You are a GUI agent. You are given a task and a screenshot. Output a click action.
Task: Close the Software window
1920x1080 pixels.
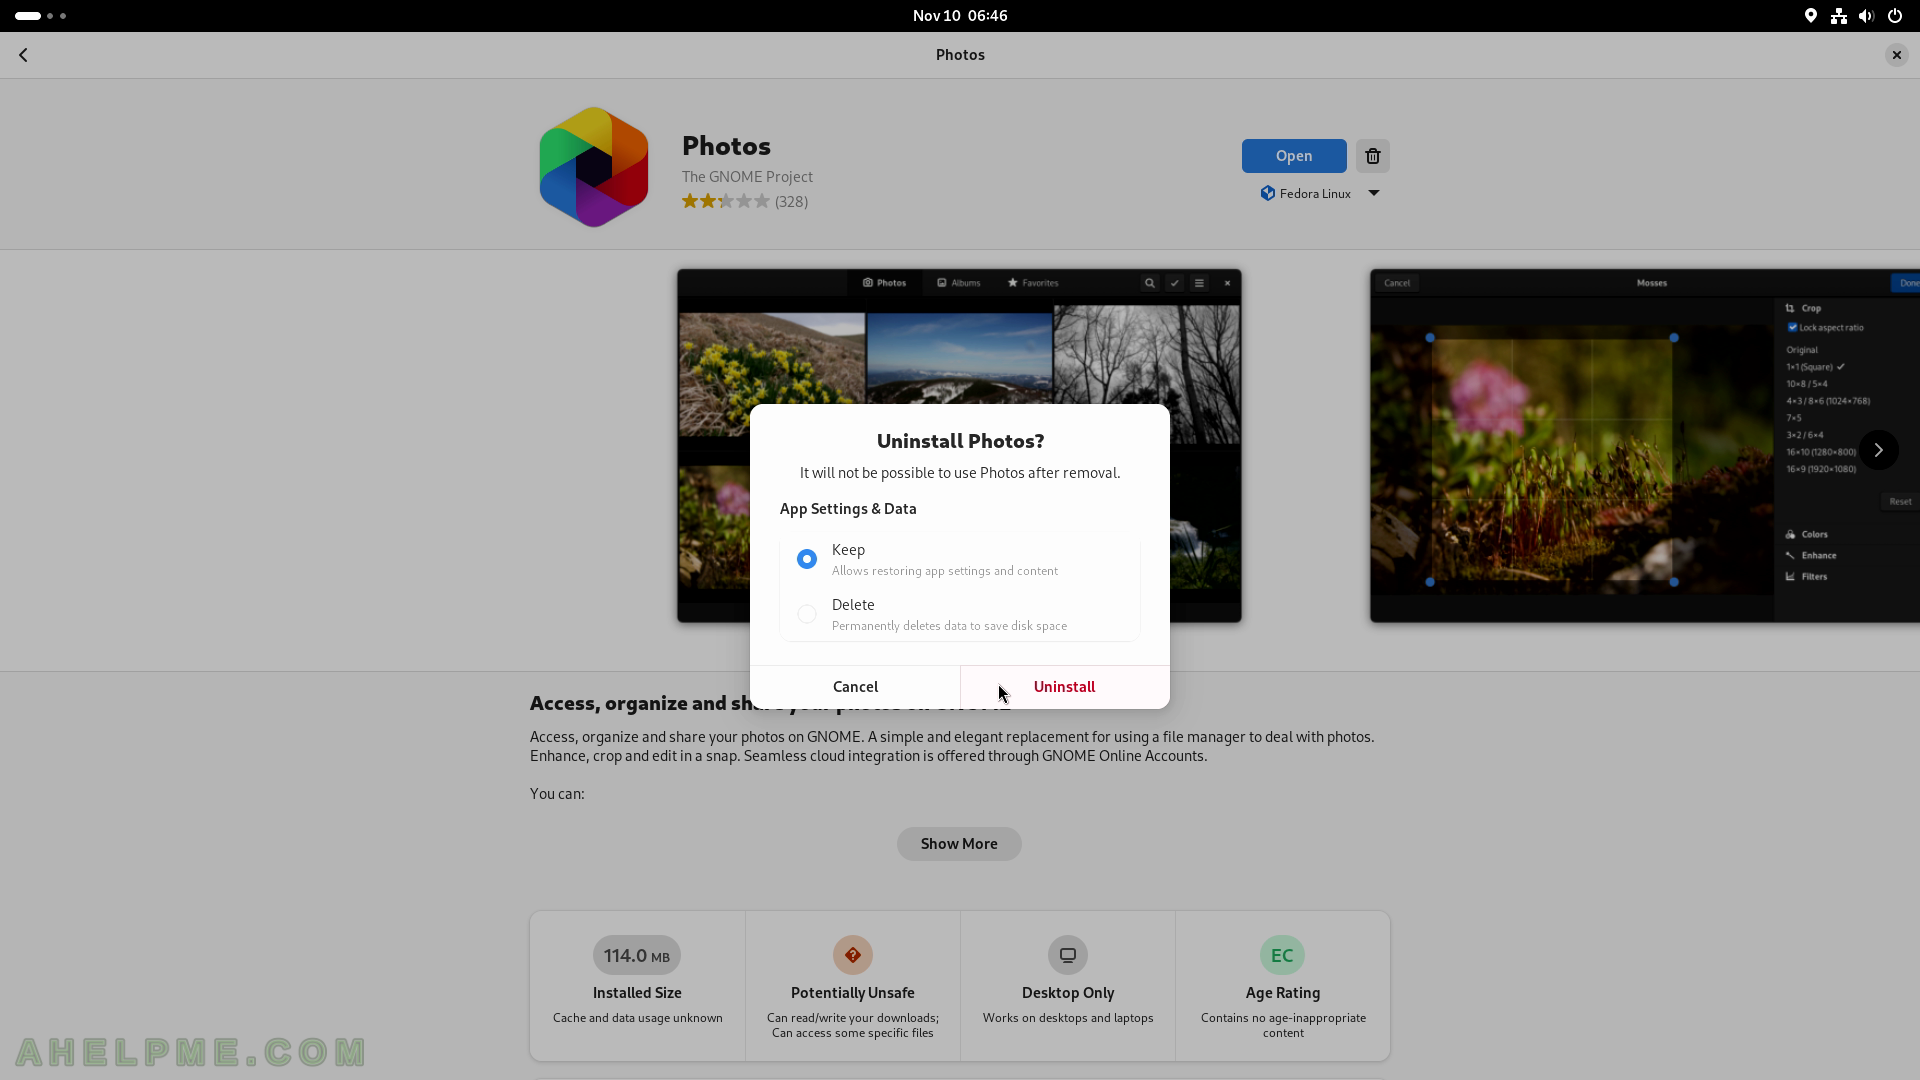(1896, 55)
